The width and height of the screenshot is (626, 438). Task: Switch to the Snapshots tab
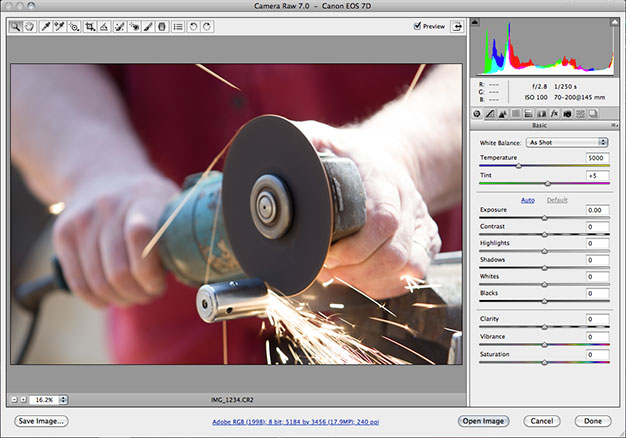[593, 114]
